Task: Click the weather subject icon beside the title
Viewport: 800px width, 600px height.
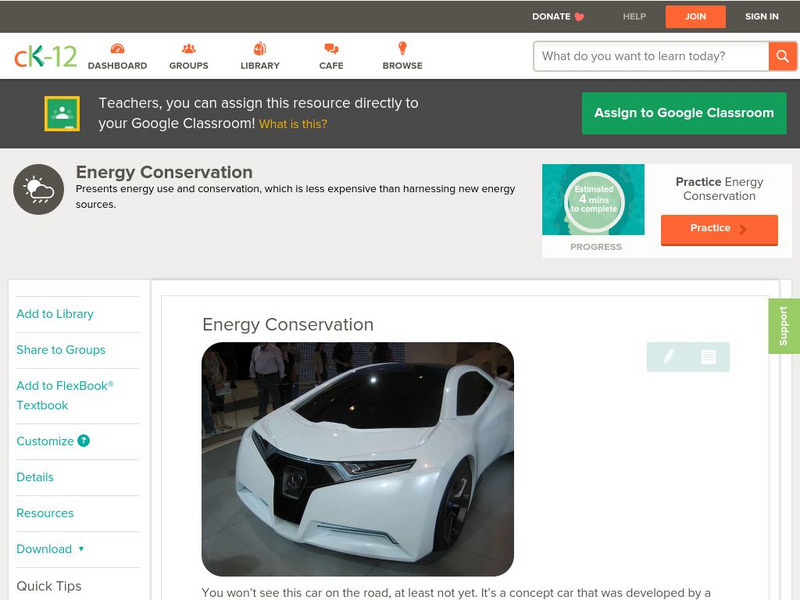Action: coord(39,189)
